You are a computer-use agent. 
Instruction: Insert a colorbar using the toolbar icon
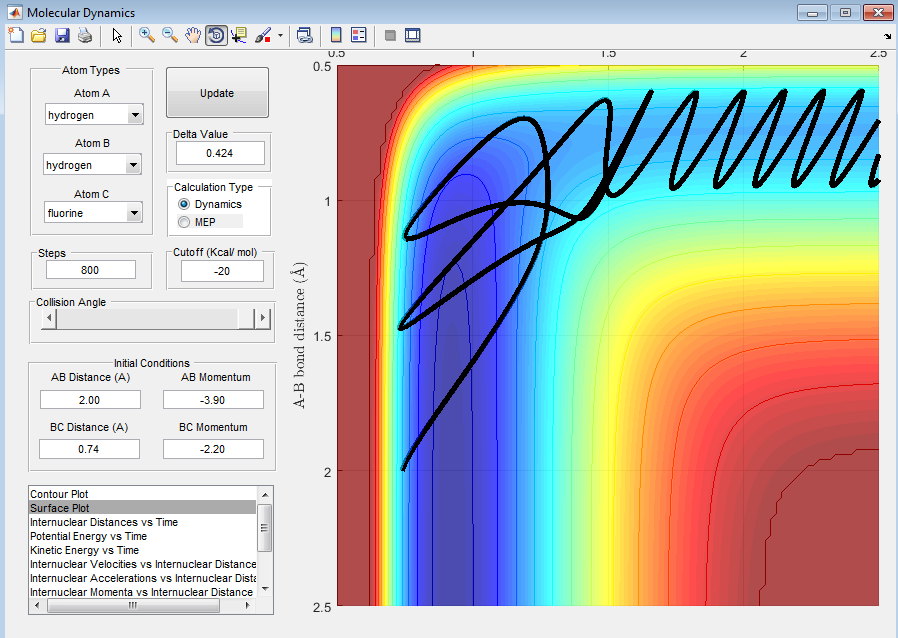[336, 36]
